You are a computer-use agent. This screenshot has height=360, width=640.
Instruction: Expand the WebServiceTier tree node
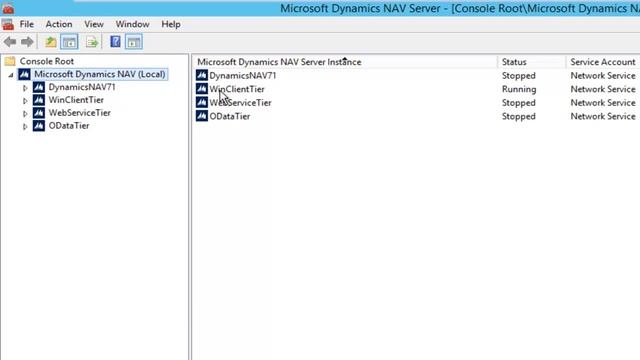[x=25, y=113]
